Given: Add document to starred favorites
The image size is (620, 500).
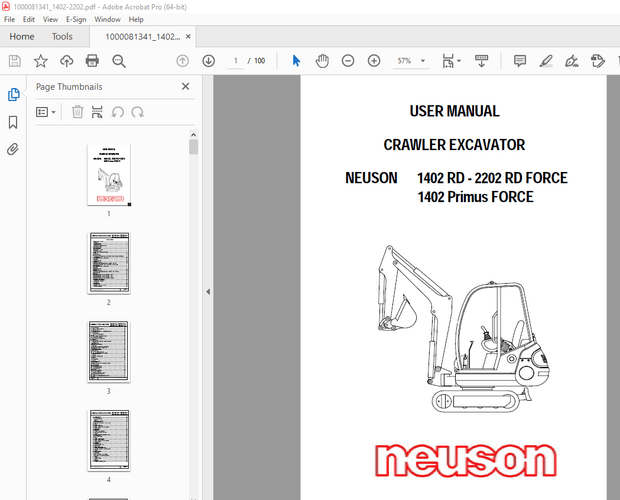Looking at the screenshot, I should [x=40, y=61].
